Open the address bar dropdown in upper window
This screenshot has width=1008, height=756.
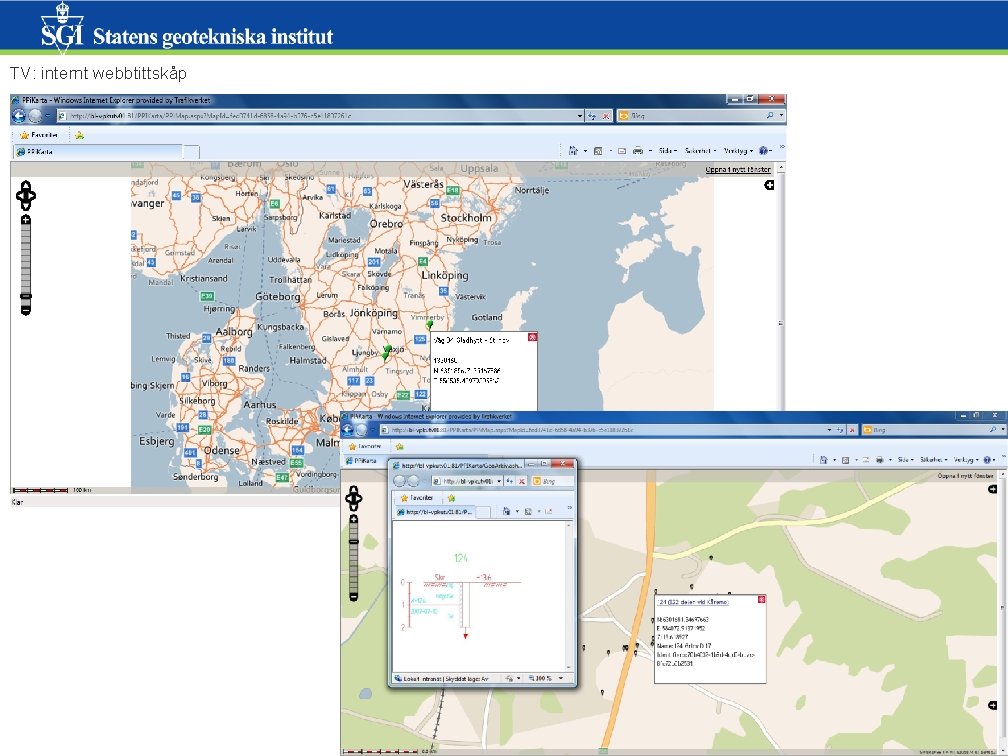point(580,116)
